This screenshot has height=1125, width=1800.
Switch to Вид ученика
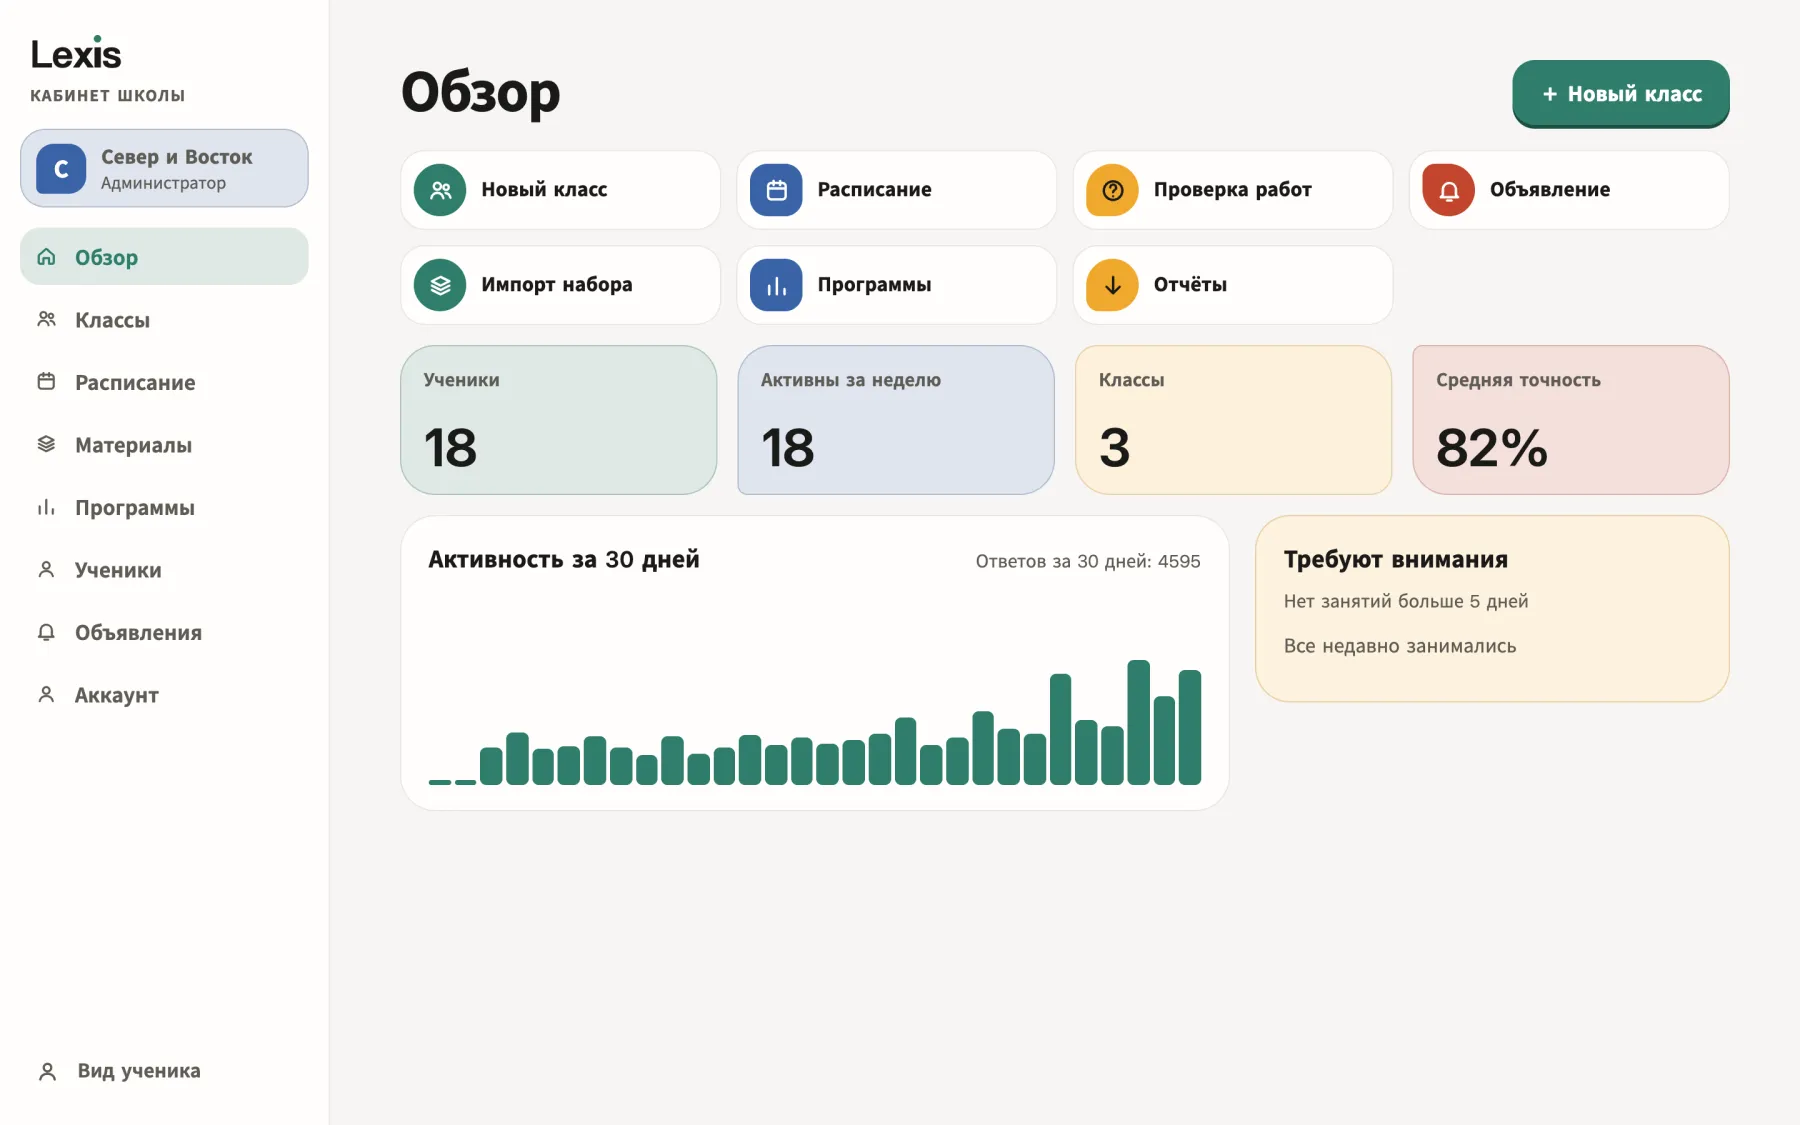pyautogui.click(x=164, y=1071)
